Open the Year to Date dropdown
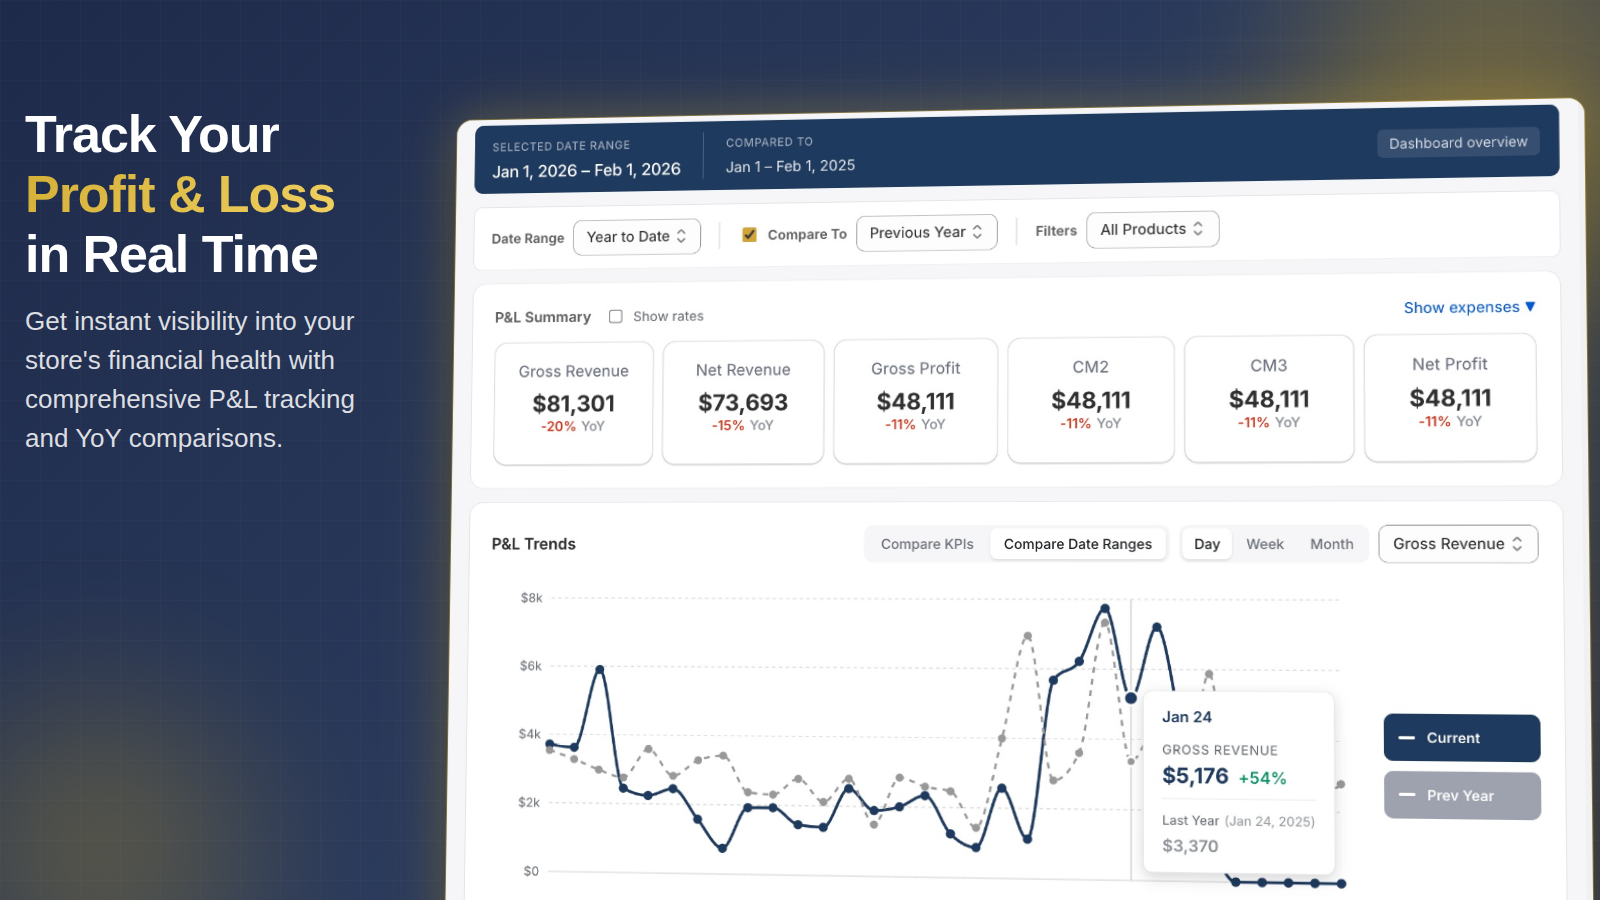 click(636, 236)
